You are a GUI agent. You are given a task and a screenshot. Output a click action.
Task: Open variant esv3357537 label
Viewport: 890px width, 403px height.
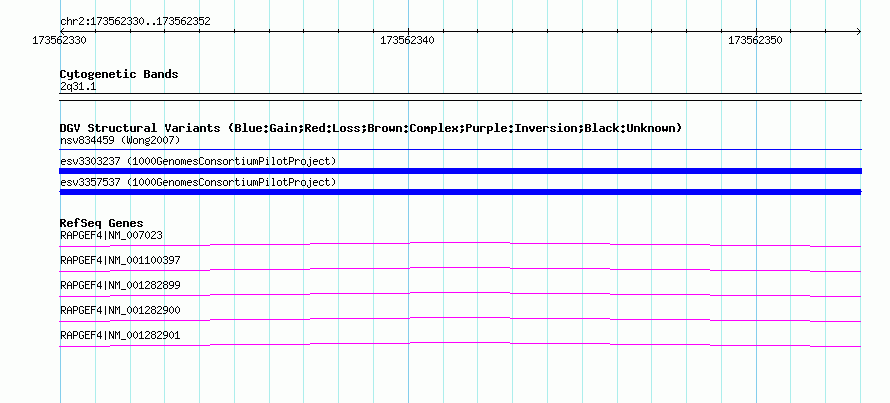point(198,182)
